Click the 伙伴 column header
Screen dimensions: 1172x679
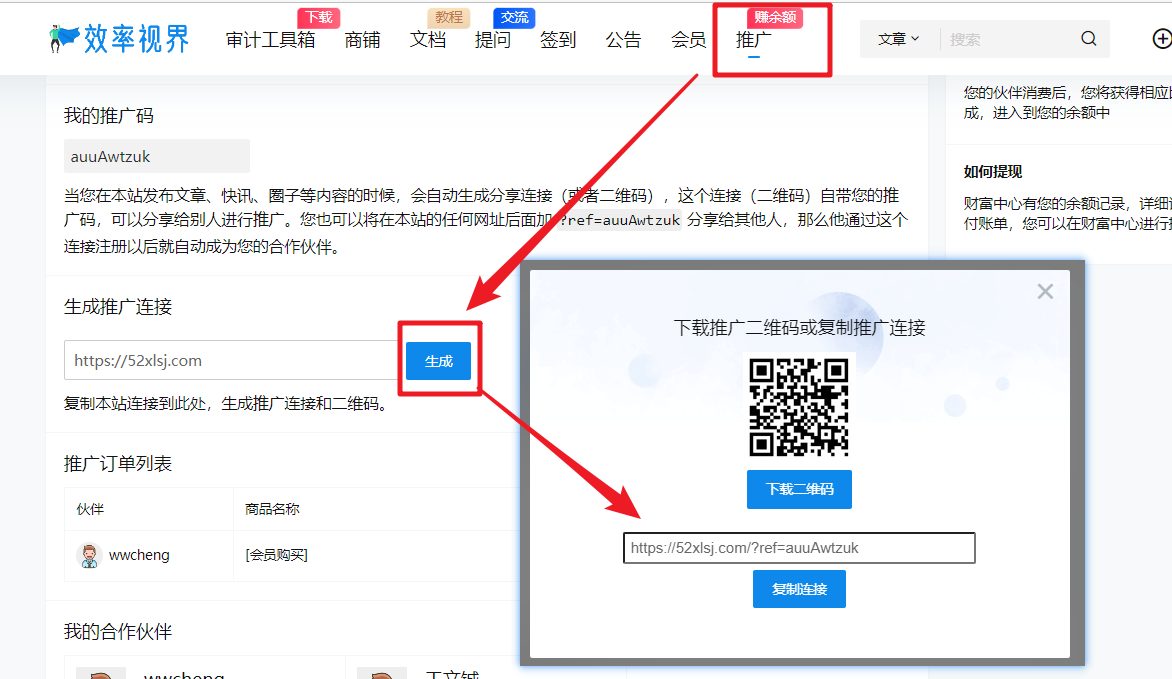coord(90,509)
